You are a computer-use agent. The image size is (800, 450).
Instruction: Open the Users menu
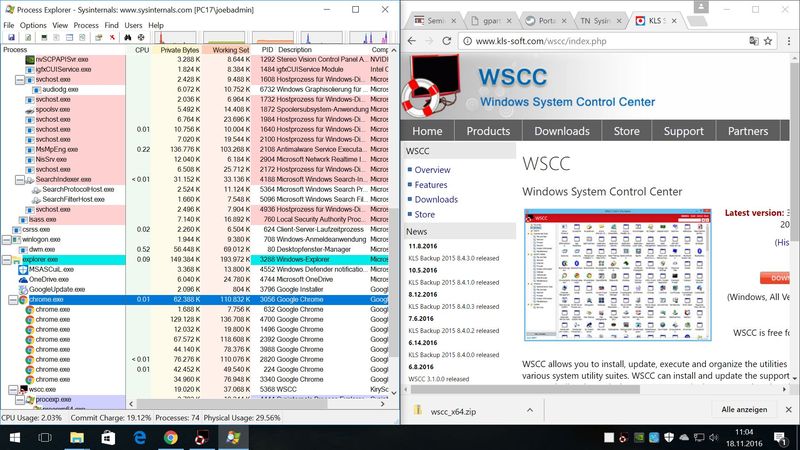pyautogui.click(x=133, y=25)
